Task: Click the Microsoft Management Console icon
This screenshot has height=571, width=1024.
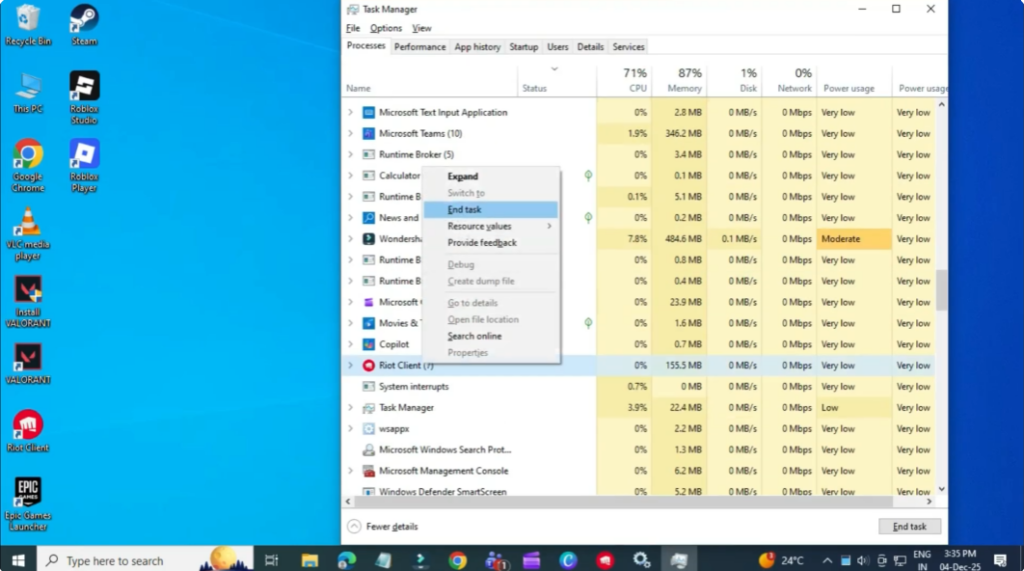Action: pyautogui.click(x=368, y=471)
